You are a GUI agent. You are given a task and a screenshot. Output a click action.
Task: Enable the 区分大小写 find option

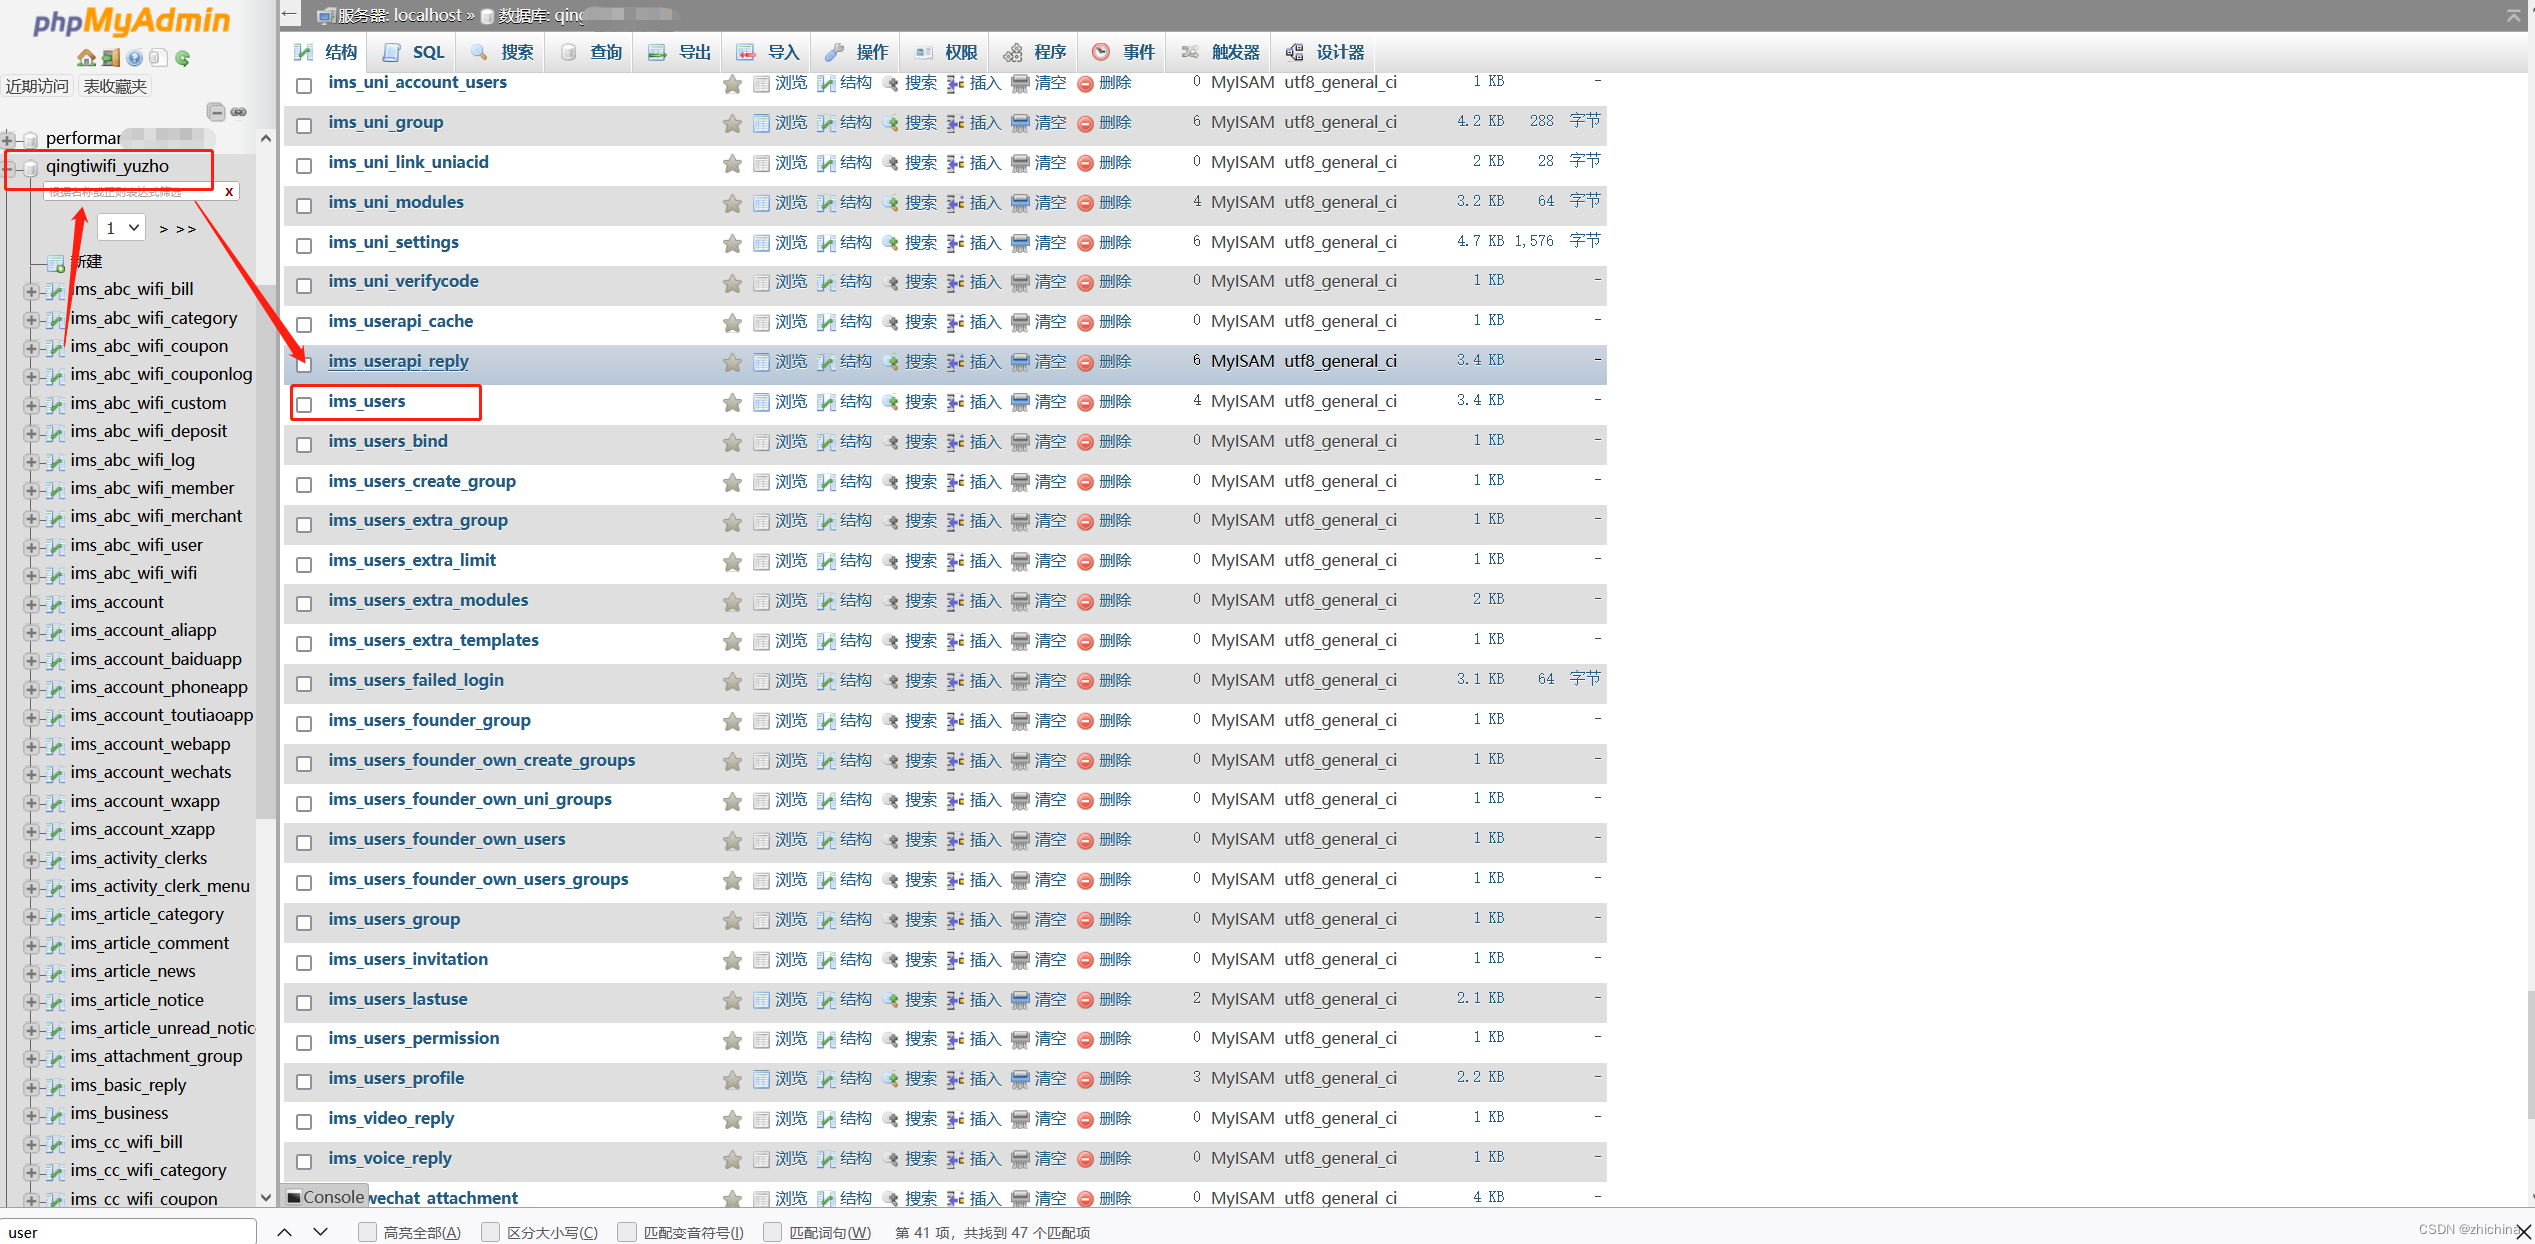tap(490, 1232)
